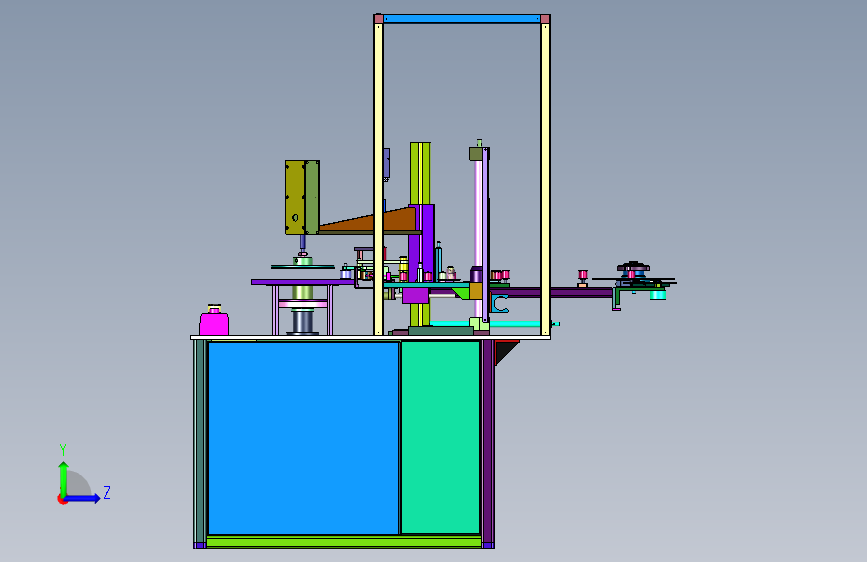Viewport: 867px width, 562px height.
Task: Select the lime green vertical column
Action: [420, 233]
